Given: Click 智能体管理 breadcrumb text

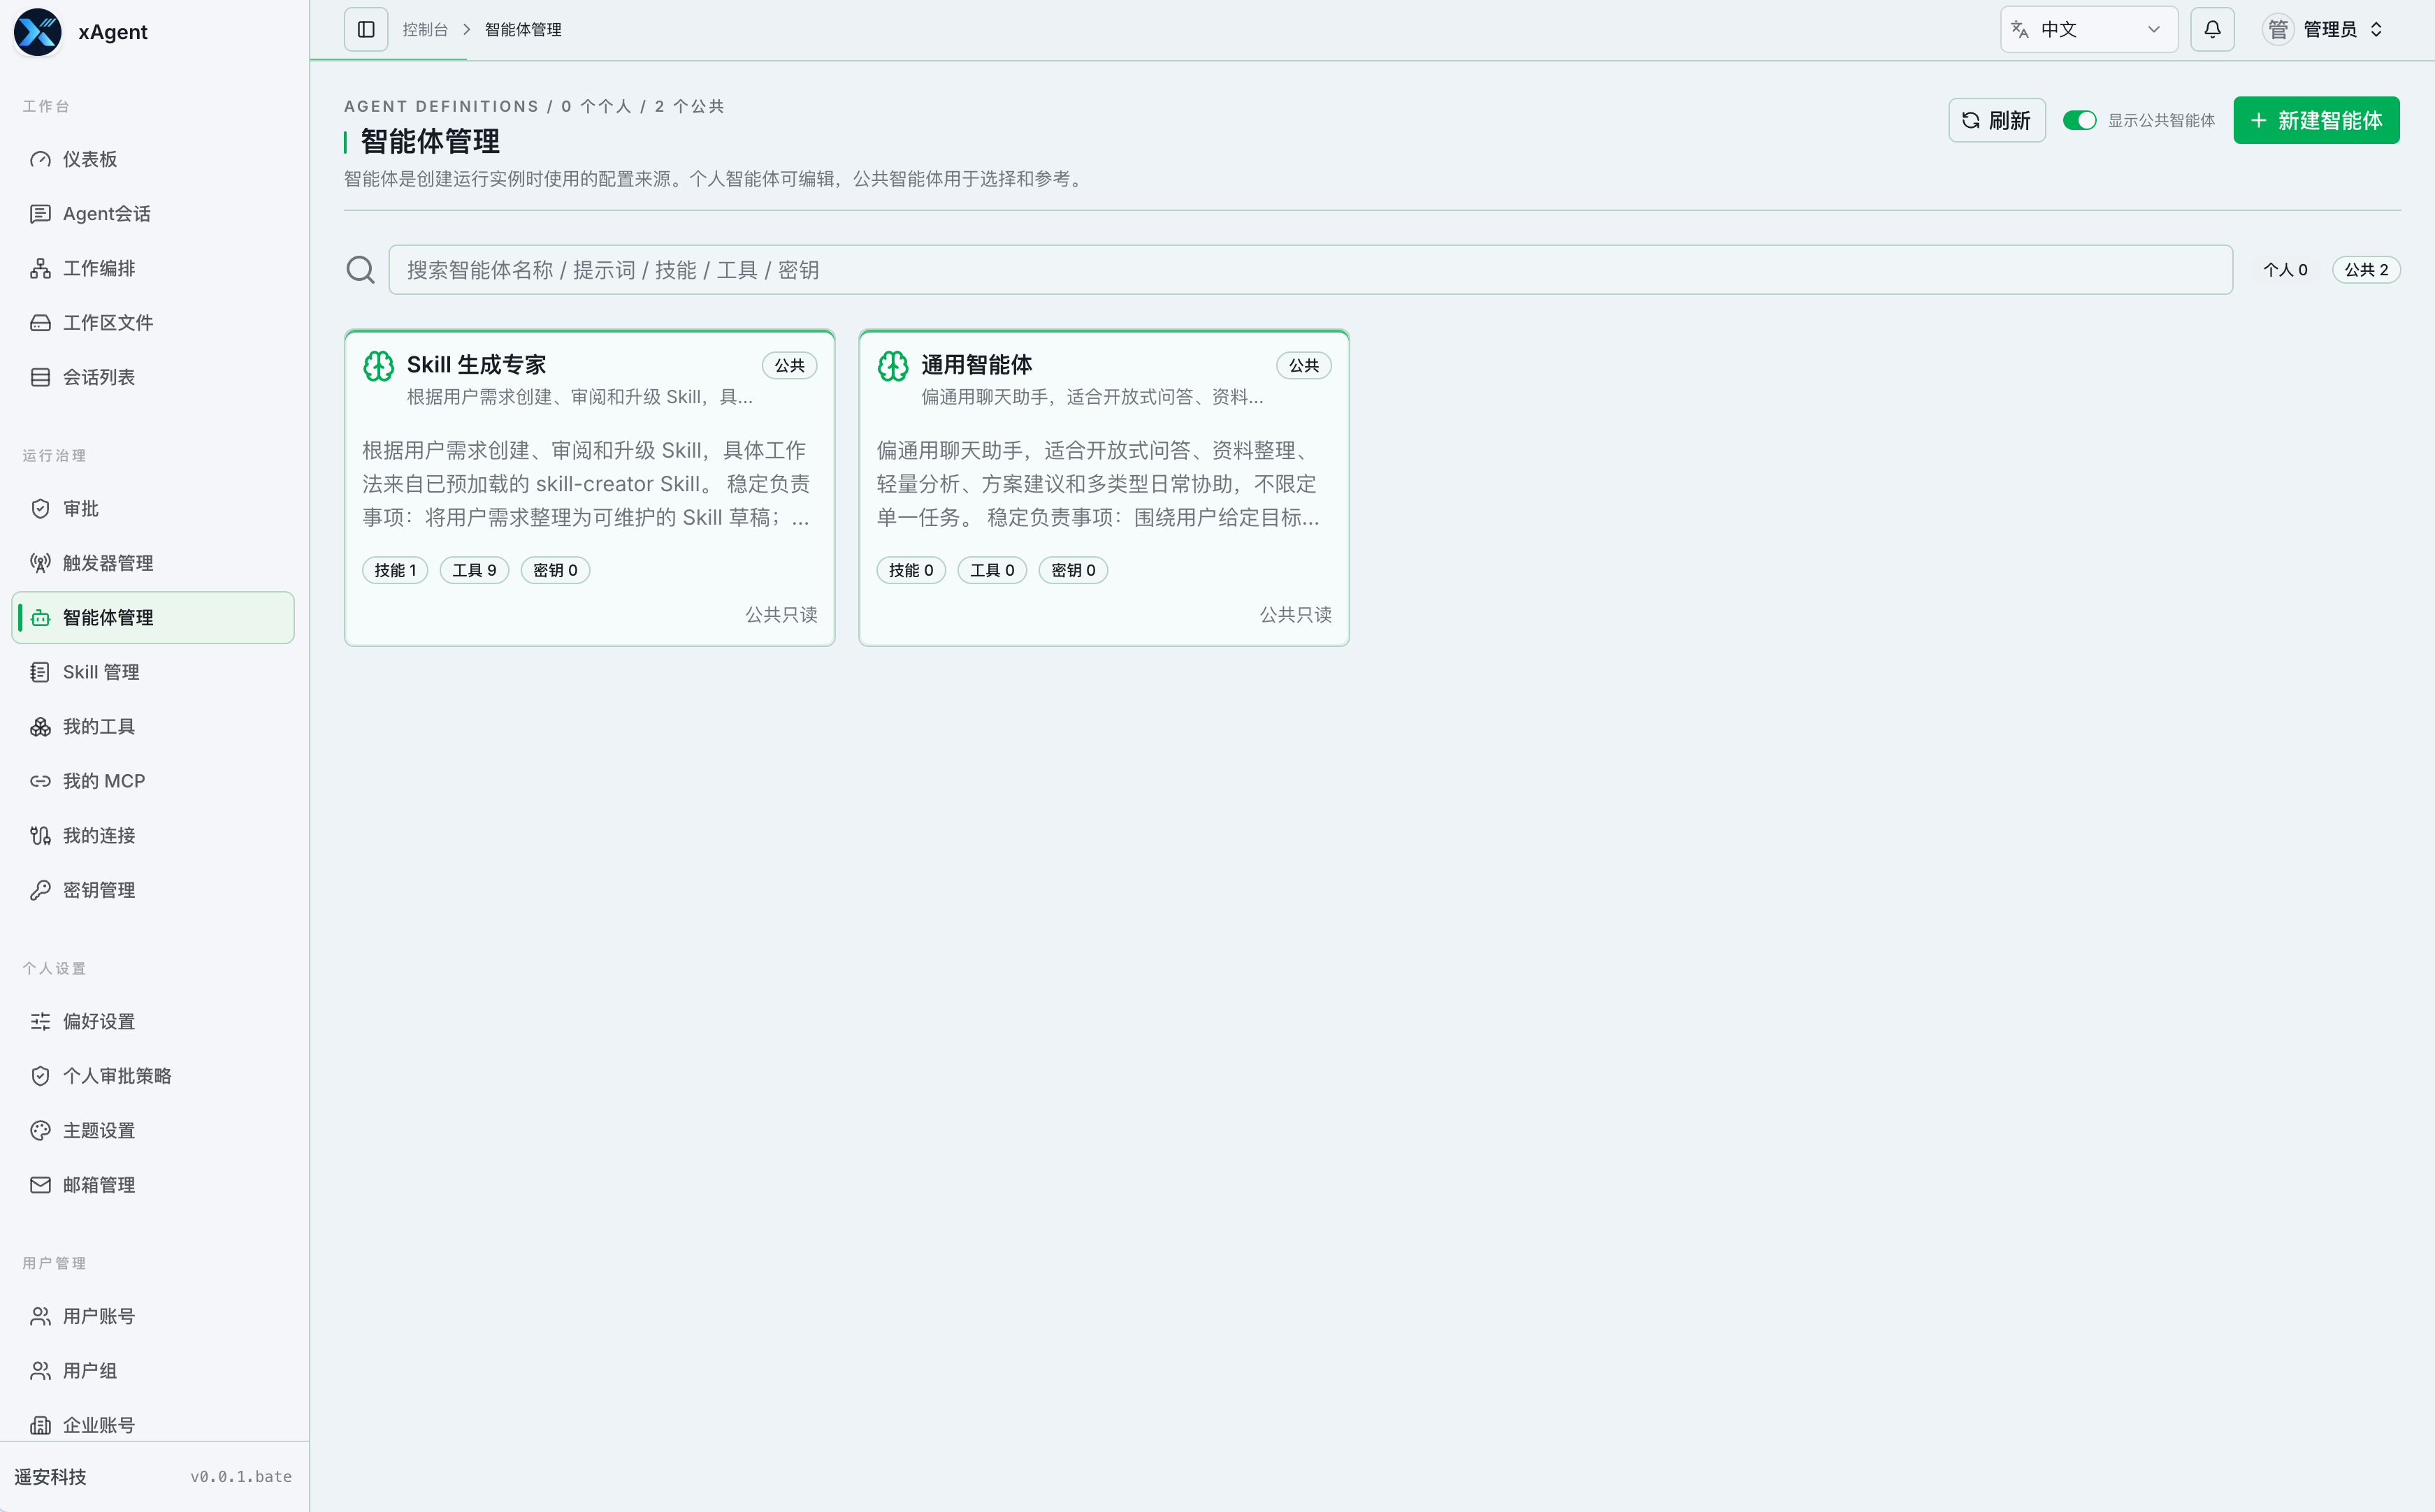Looking at the screenshot, I should tap(523, 30).
